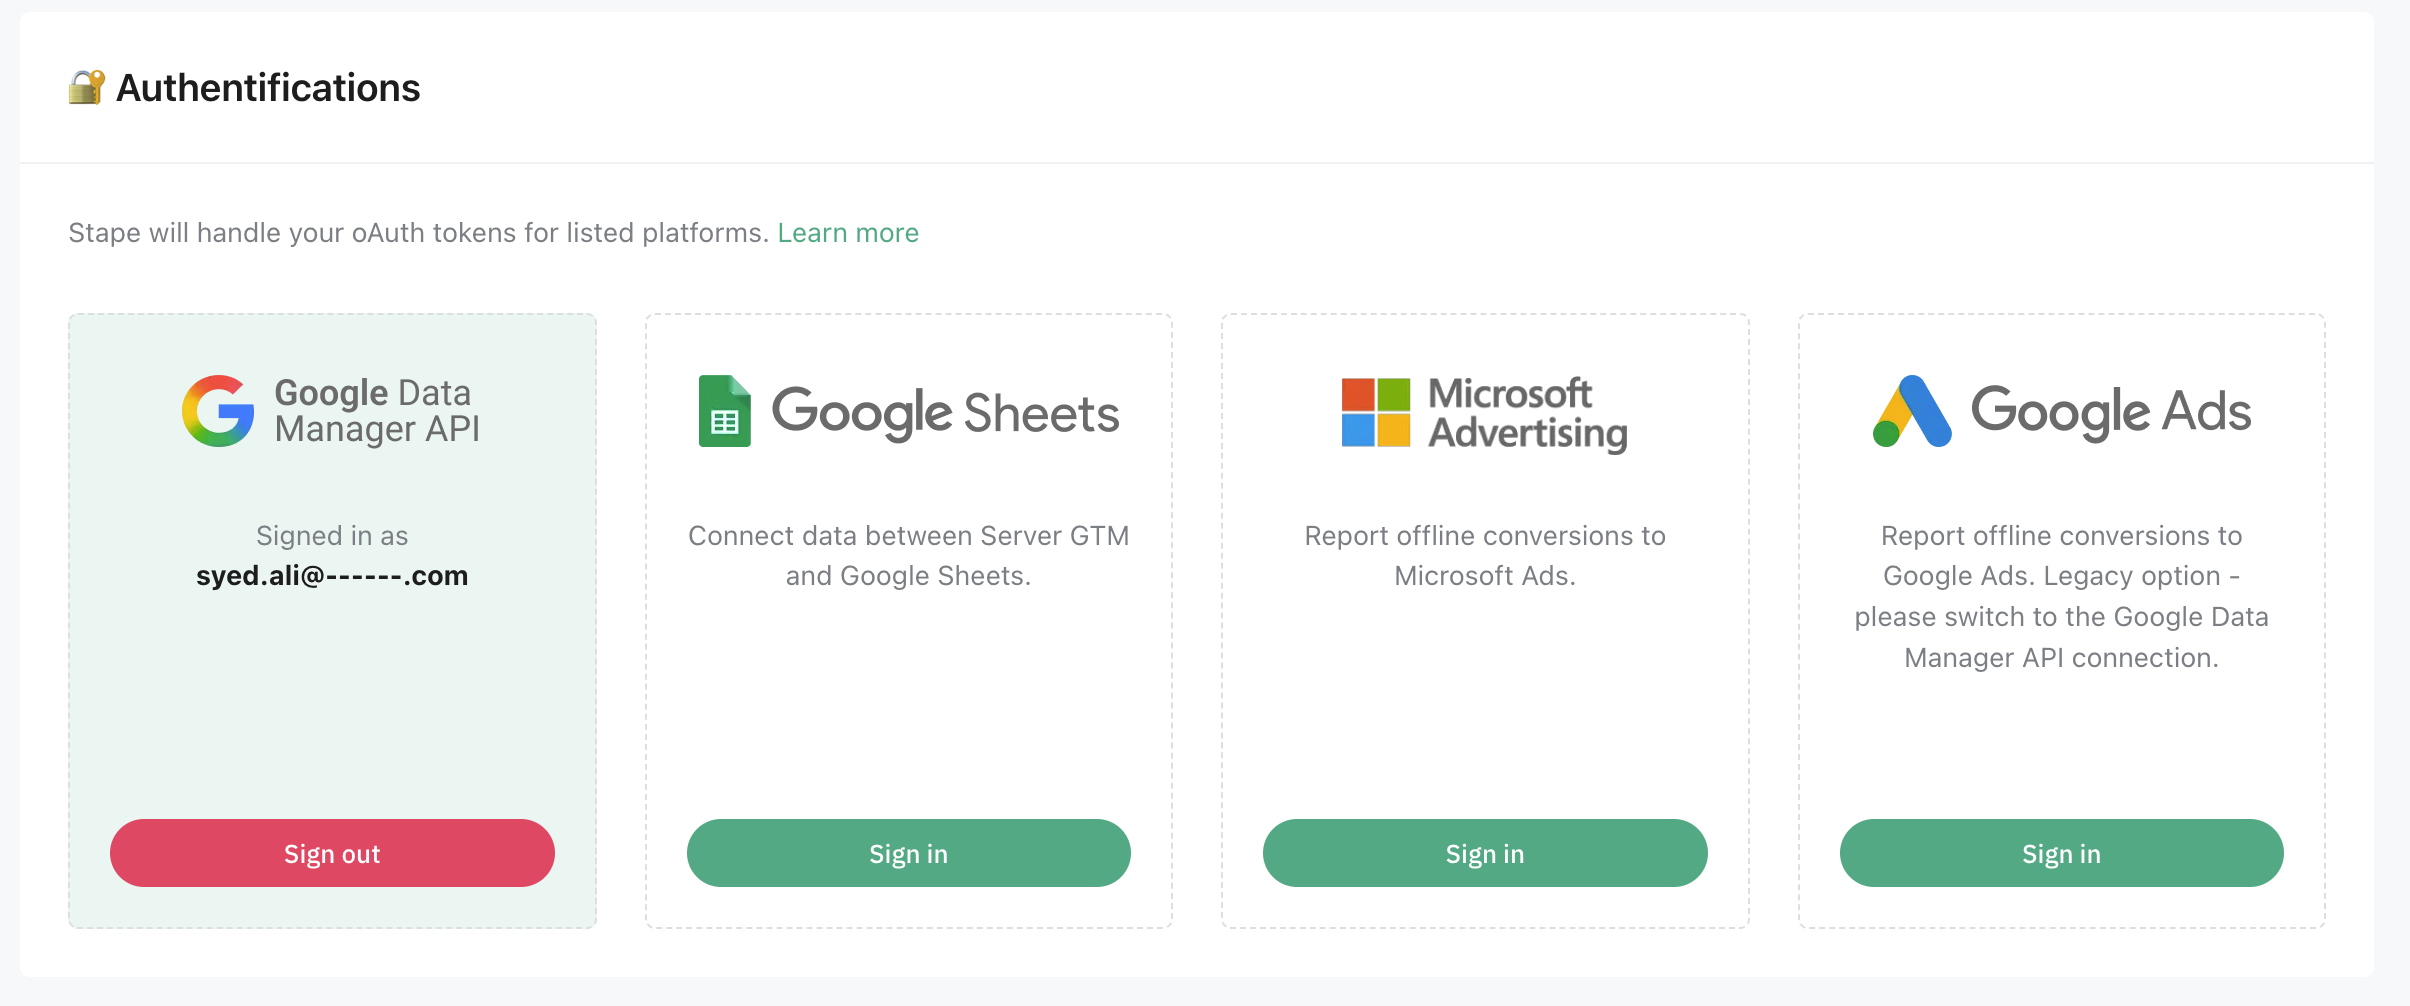Click the Google G logo icon

(x=218, y=411)
